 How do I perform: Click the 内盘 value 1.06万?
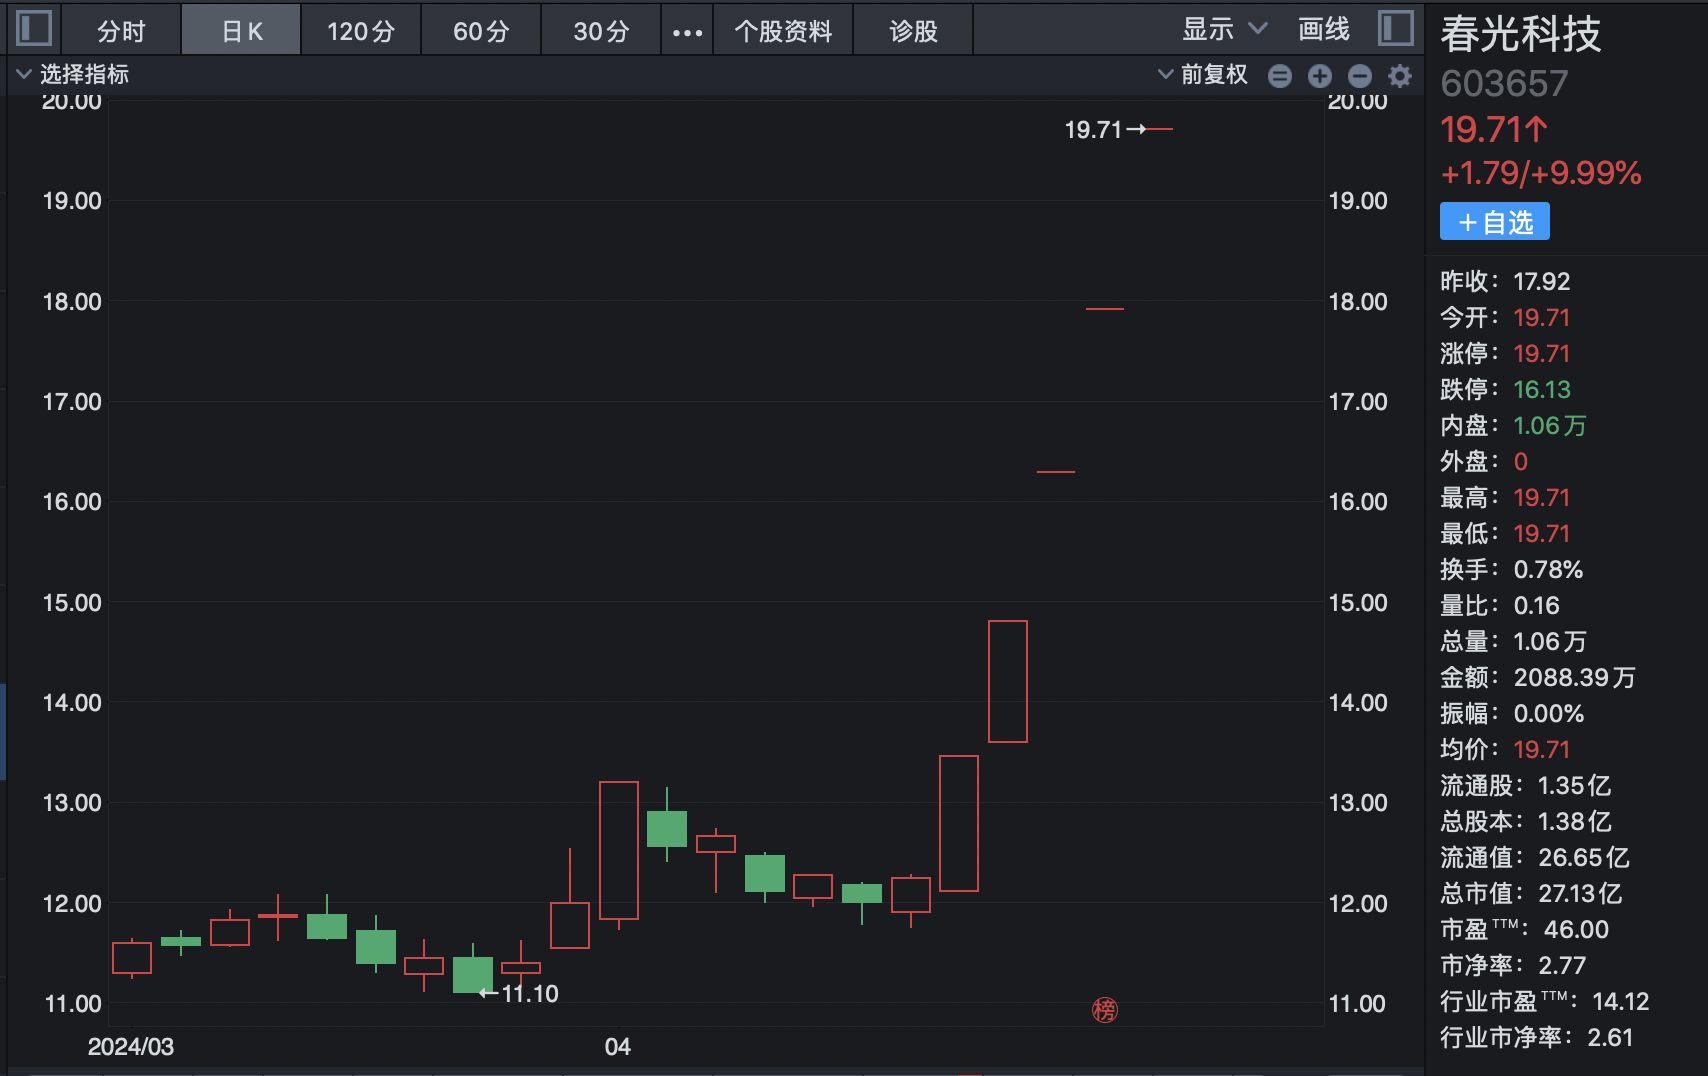coord(1550,426)
